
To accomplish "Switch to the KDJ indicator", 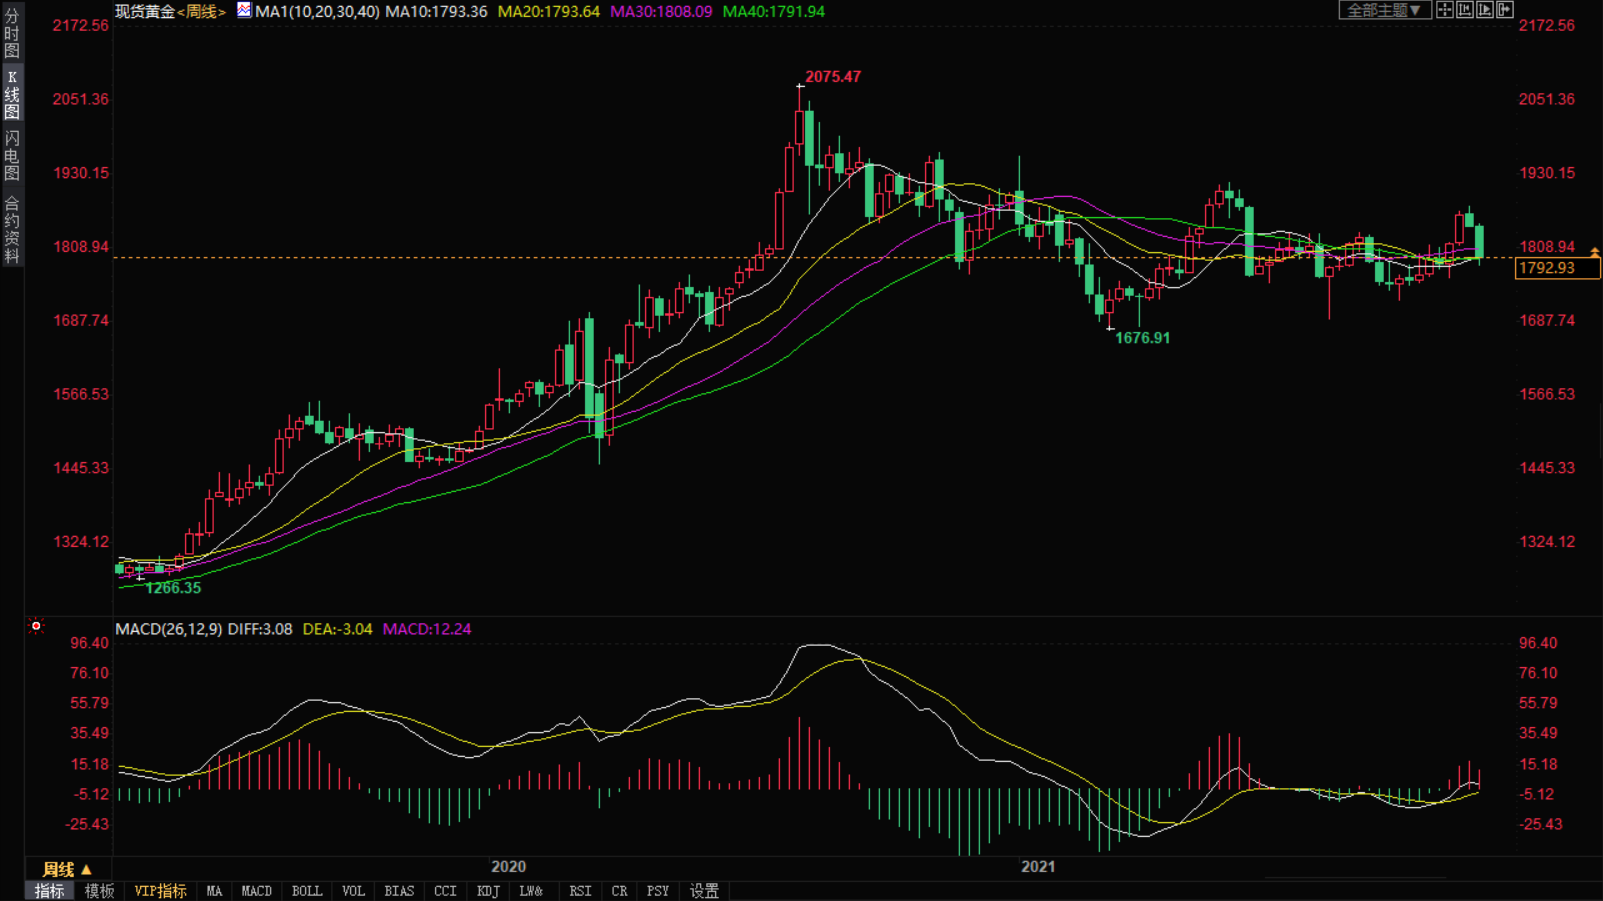I will (x=488, y=891).
